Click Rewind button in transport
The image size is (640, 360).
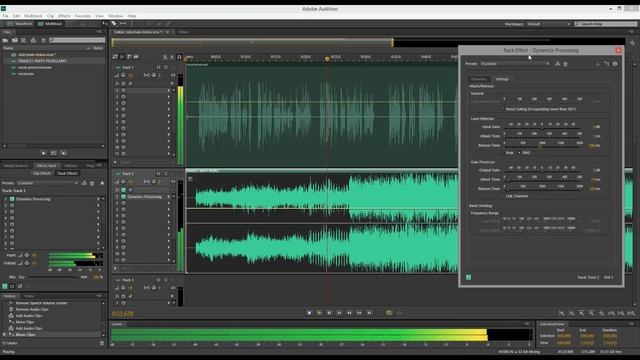coord(349,313)
